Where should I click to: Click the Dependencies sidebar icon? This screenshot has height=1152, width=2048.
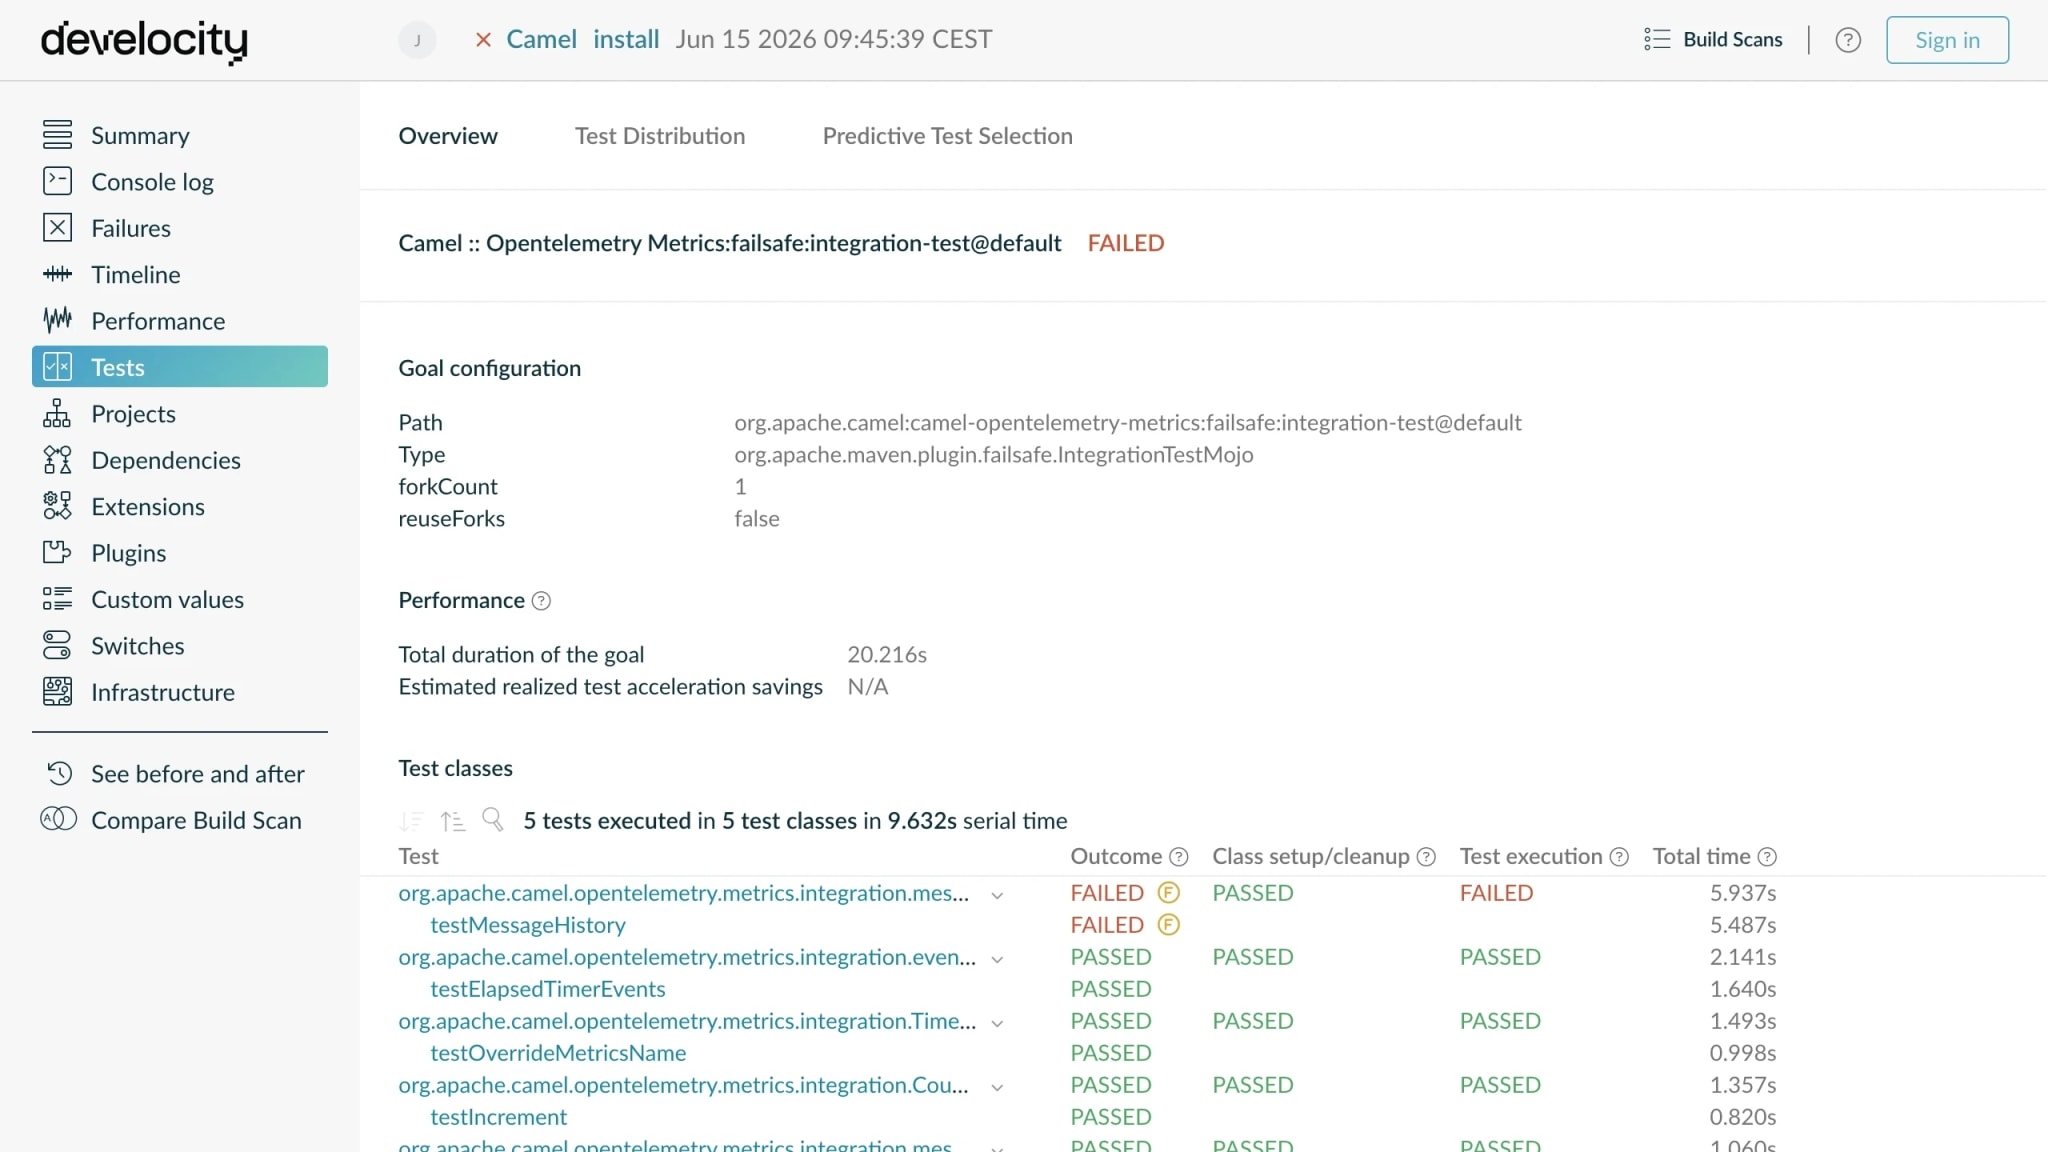[57, 460]
